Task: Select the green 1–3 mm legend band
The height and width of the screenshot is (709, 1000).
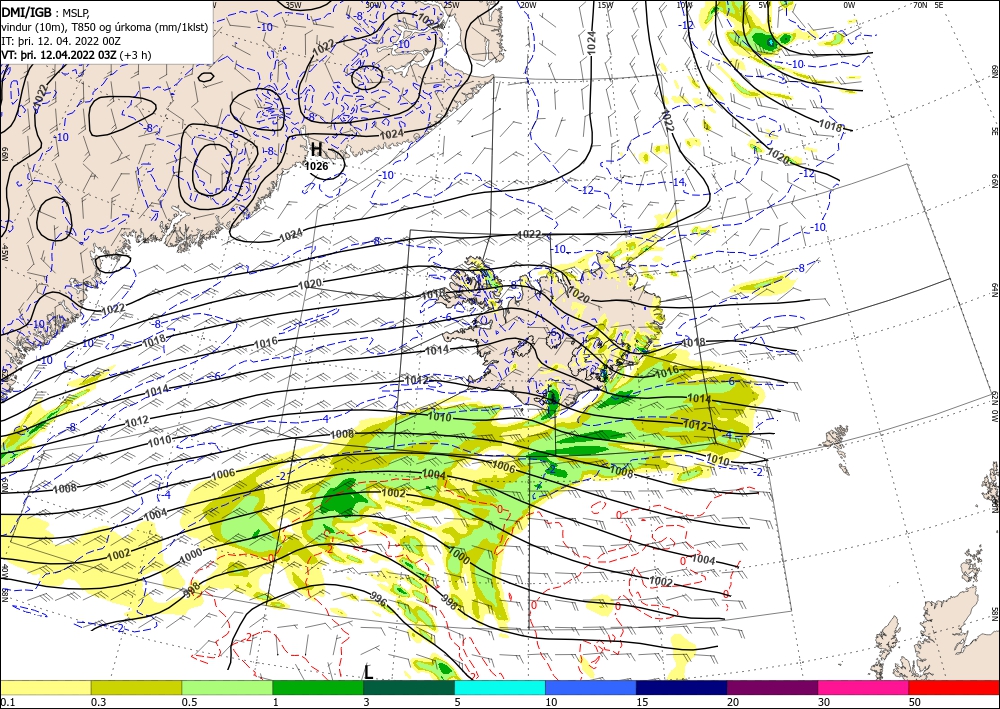Action: pyautogui.click(x=318, y=687)
